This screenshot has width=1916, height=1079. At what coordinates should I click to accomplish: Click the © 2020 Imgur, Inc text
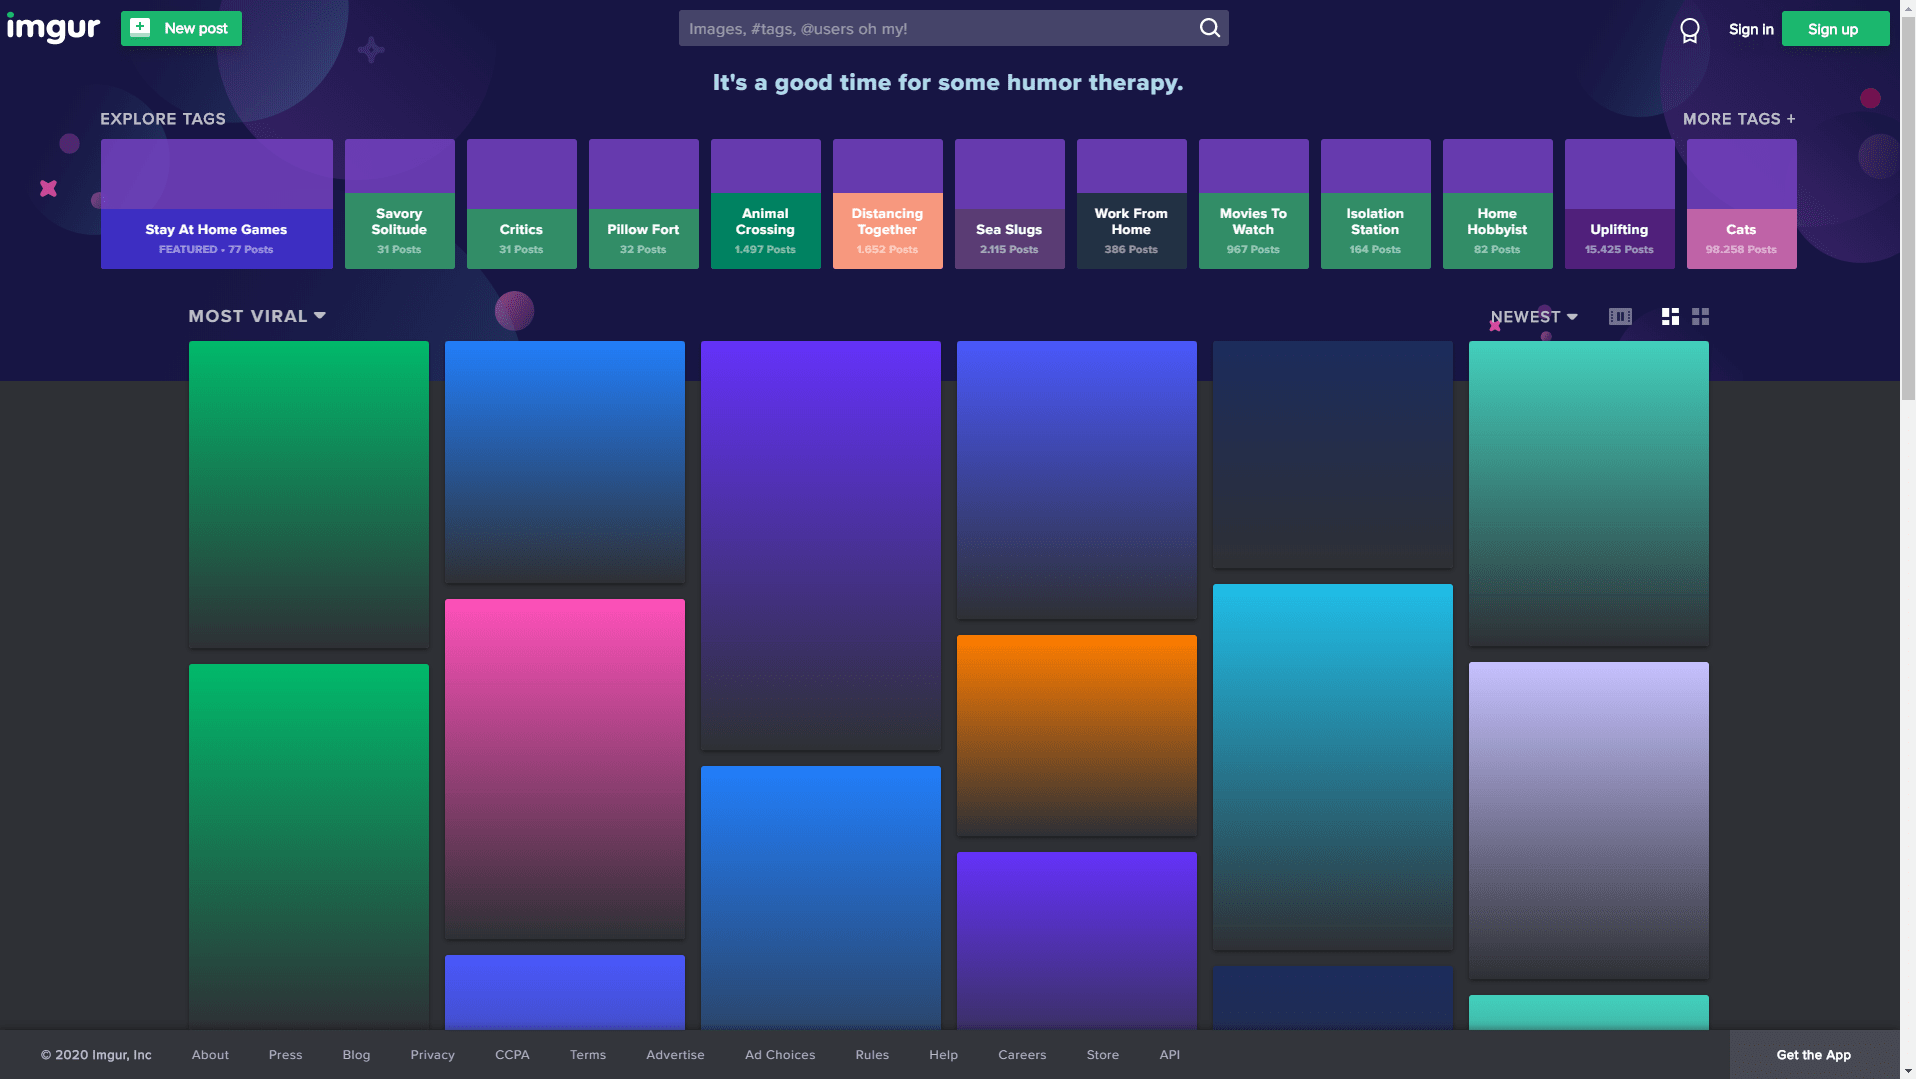pyautogui.click(x=96, y=1055)
